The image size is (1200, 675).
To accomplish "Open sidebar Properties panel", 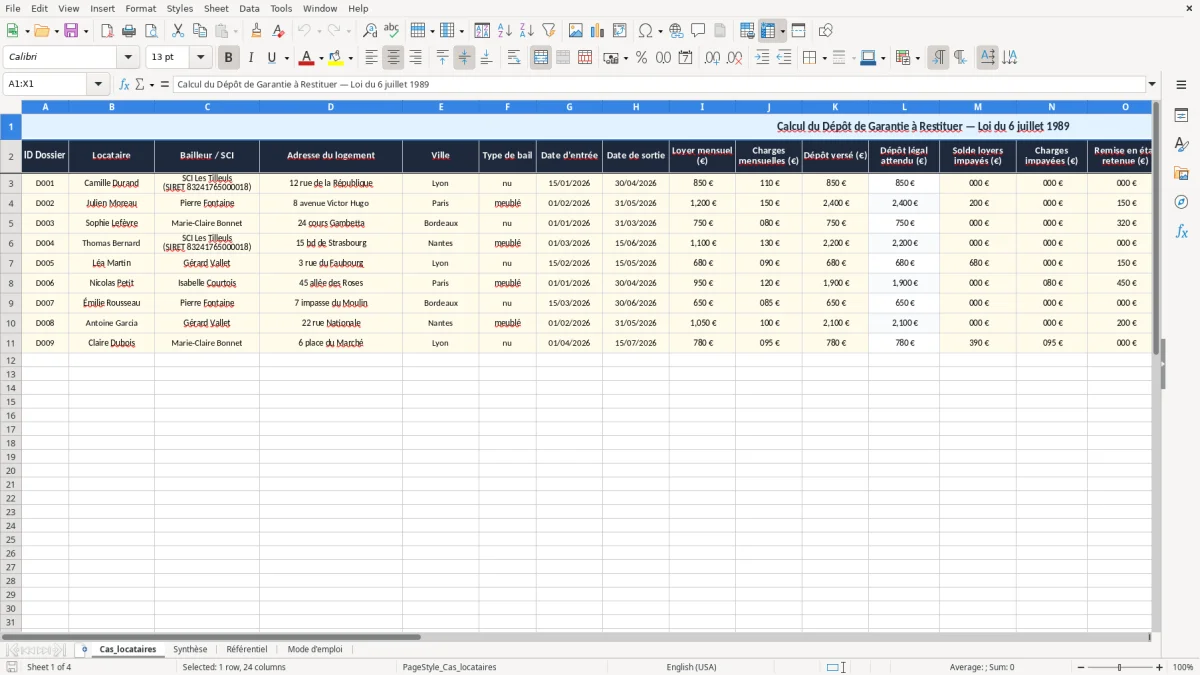I will click(1181, 116).
